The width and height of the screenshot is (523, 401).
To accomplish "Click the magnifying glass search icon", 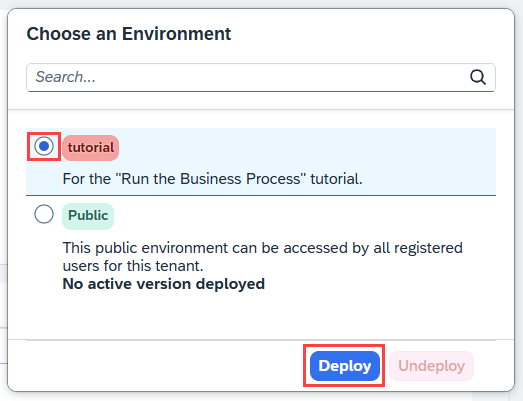I will [x=478, y=77].
